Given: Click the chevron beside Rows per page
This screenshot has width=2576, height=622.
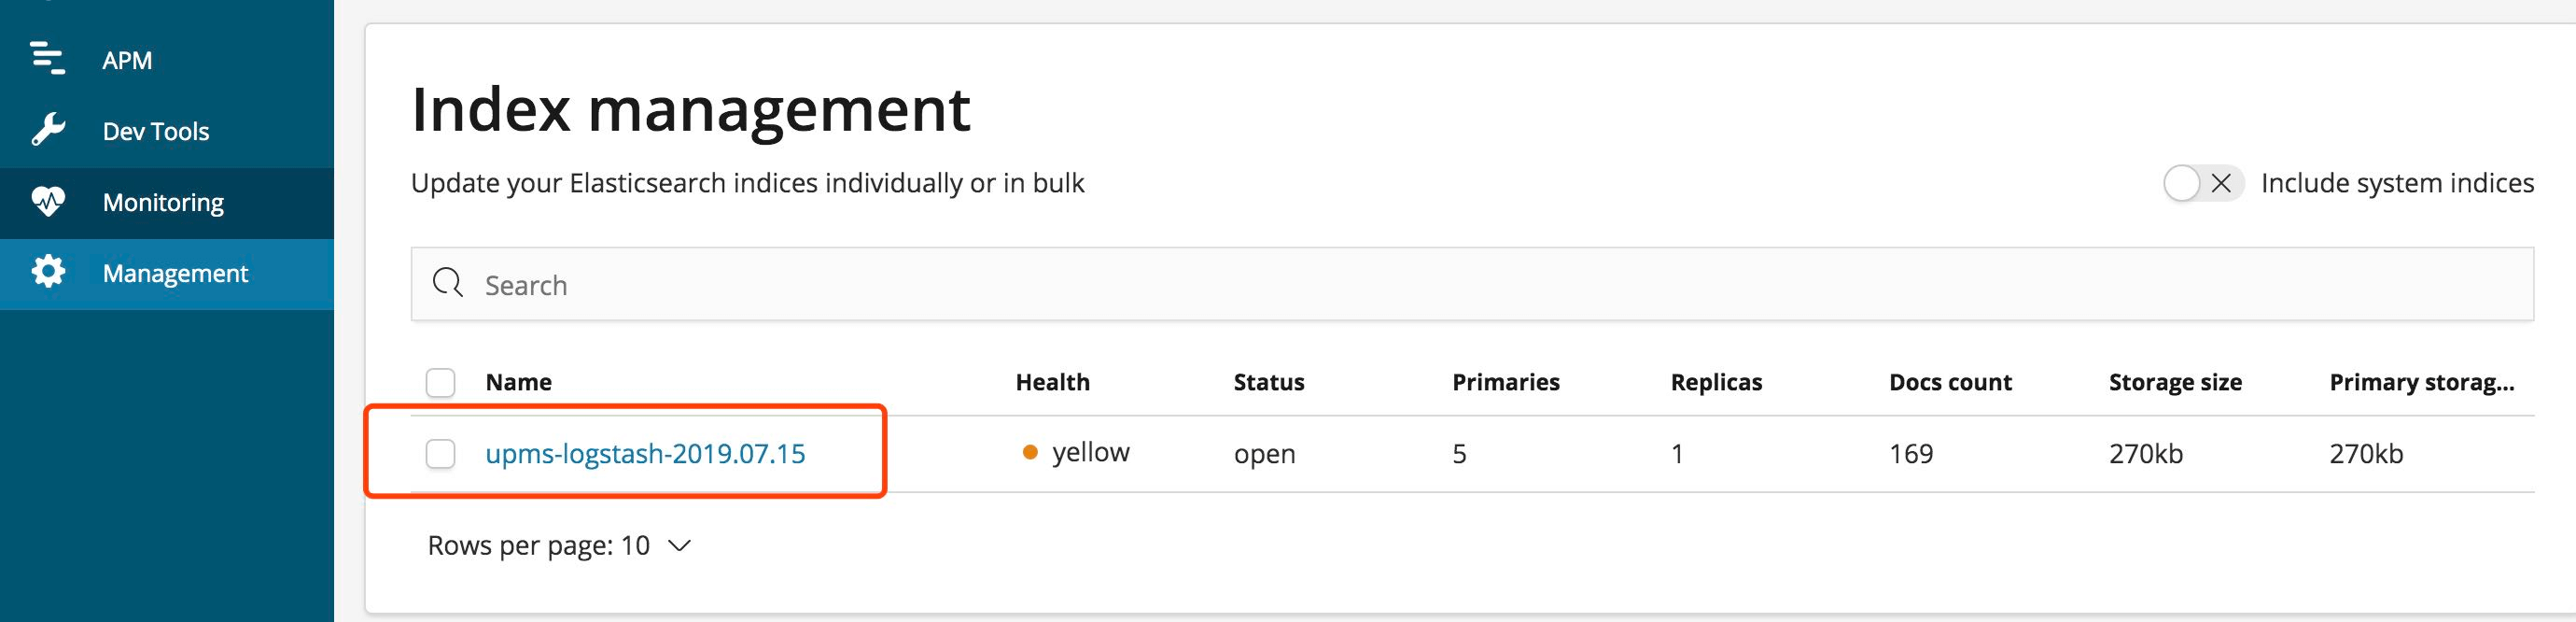Looking at the screenshot, I should (679, 546).
